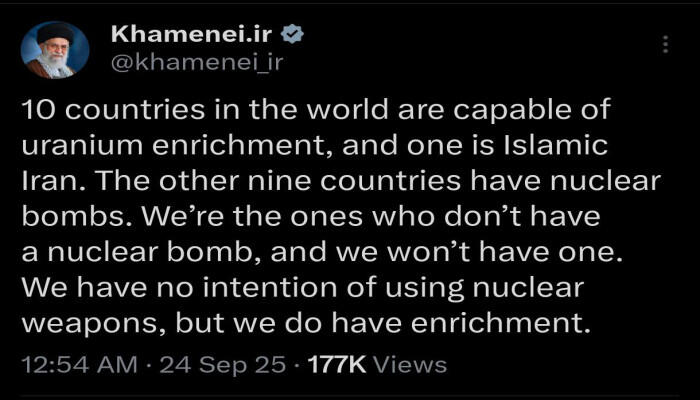The height and width of the screenshot is (400, 700).
Task: Open the three-dot more options menu
Action: 665,44
